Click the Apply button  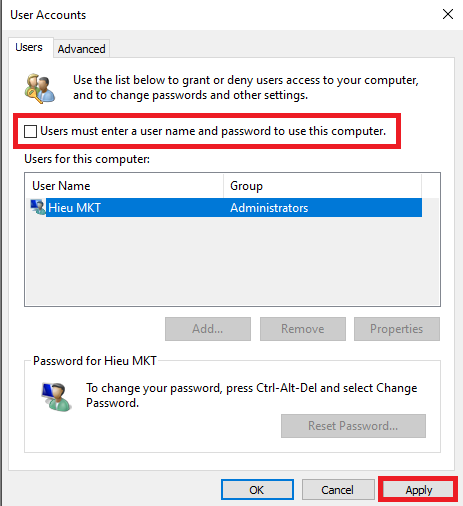coord(418,490)
